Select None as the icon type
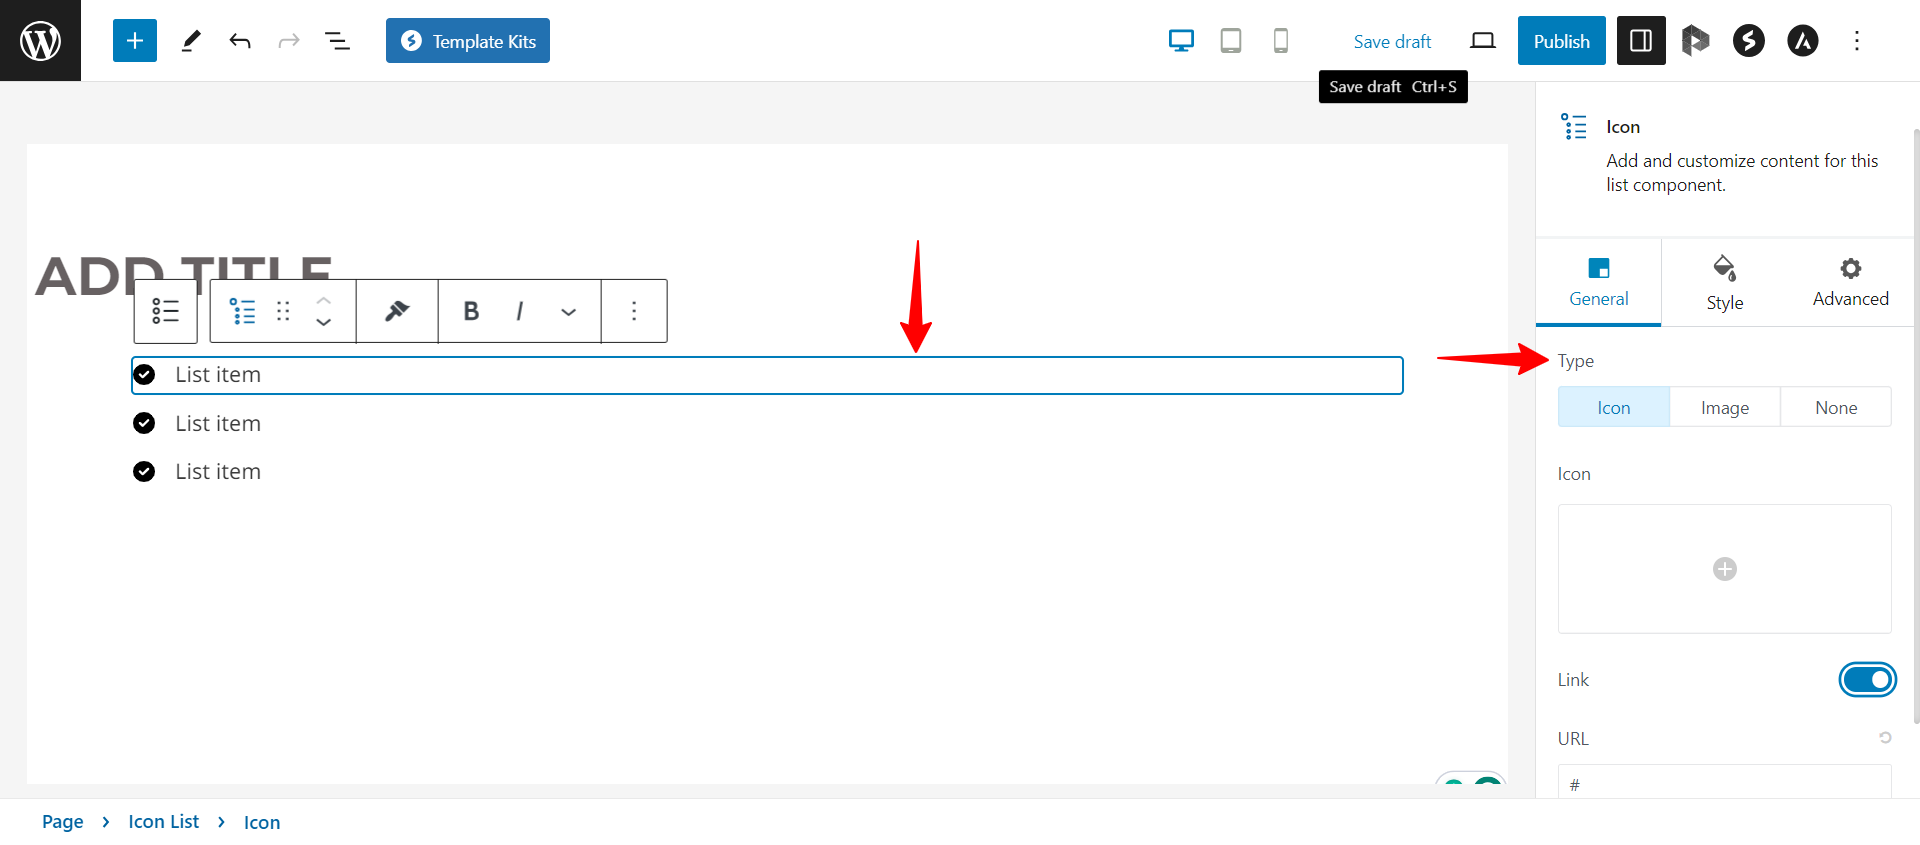Image resolution: width=1920 pixels, height=845 pixels. [x=1836, y=408]
